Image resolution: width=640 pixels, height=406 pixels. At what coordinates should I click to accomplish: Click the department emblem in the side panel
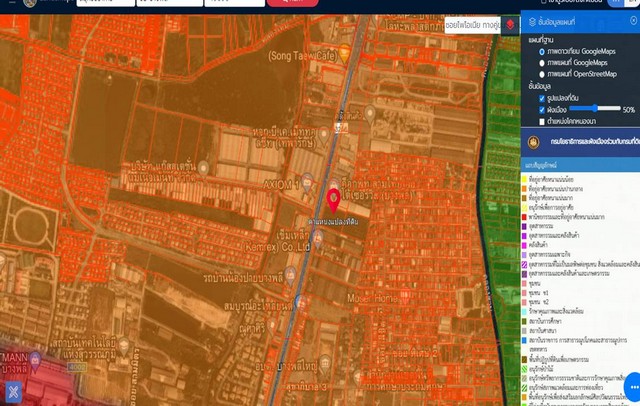point(533,142)
